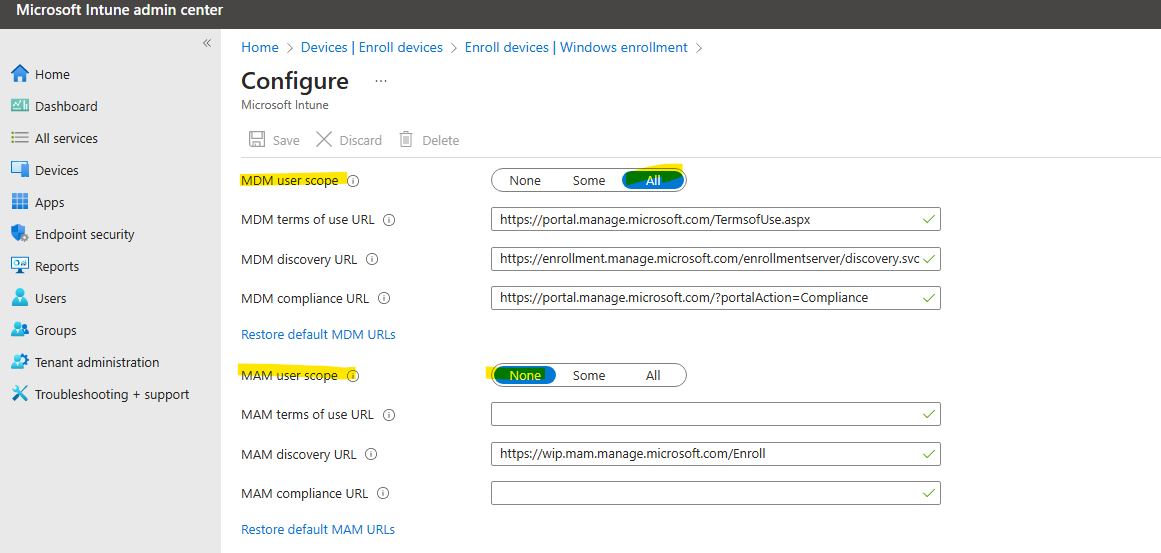The height and width of the screenshot is (553, 1161).
Task: Click the empty MAM compliance URL field
Action: tap(715, 493)
